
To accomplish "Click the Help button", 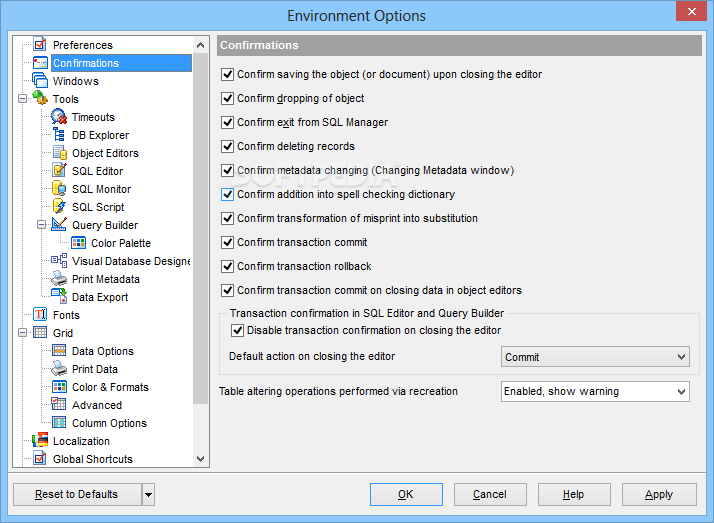I will point(574,494).
